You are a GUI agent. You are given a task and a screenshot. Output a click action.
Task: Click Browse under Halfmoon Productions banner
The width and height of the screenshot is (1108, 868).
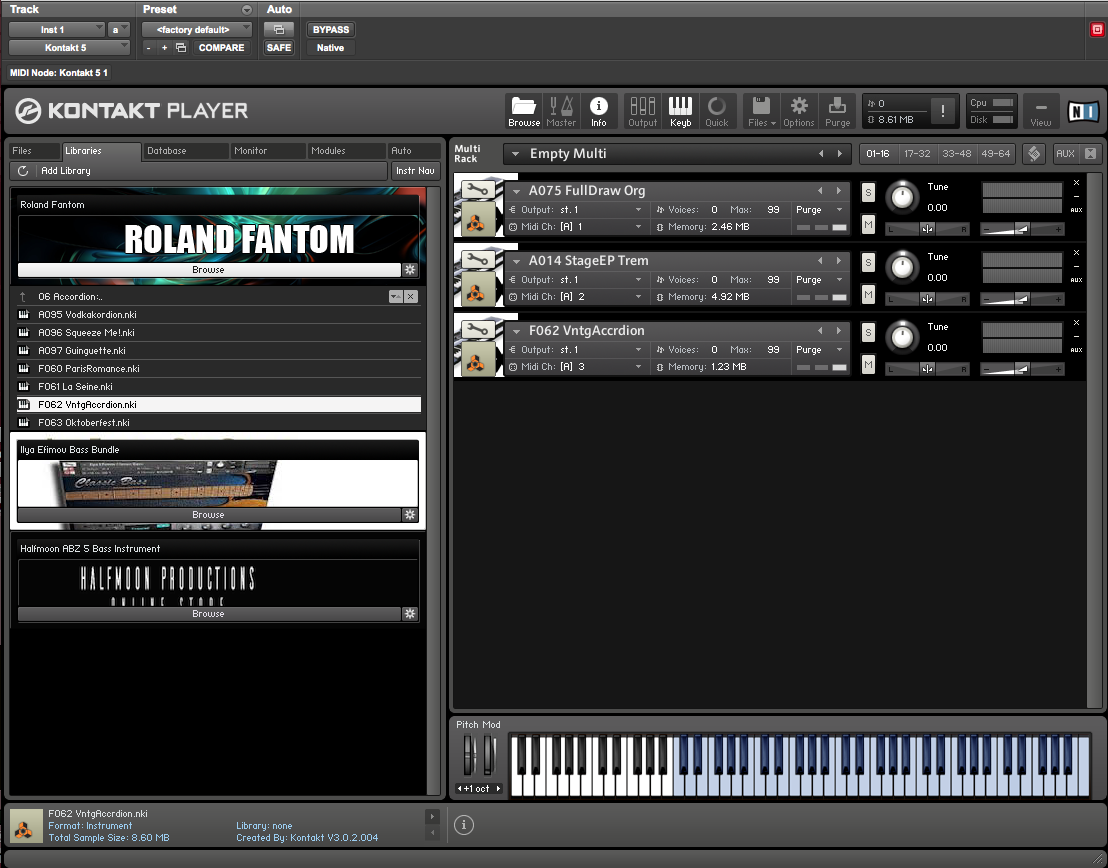point(208,614)
